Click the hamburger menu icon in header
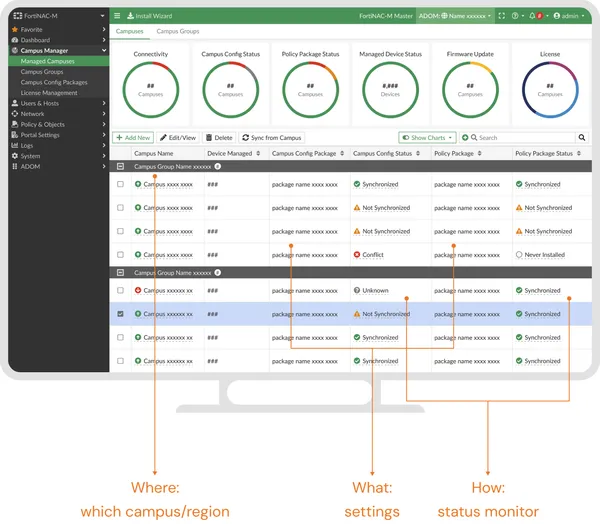The height and width of the screenshot is (524, 600). point(117,16)
